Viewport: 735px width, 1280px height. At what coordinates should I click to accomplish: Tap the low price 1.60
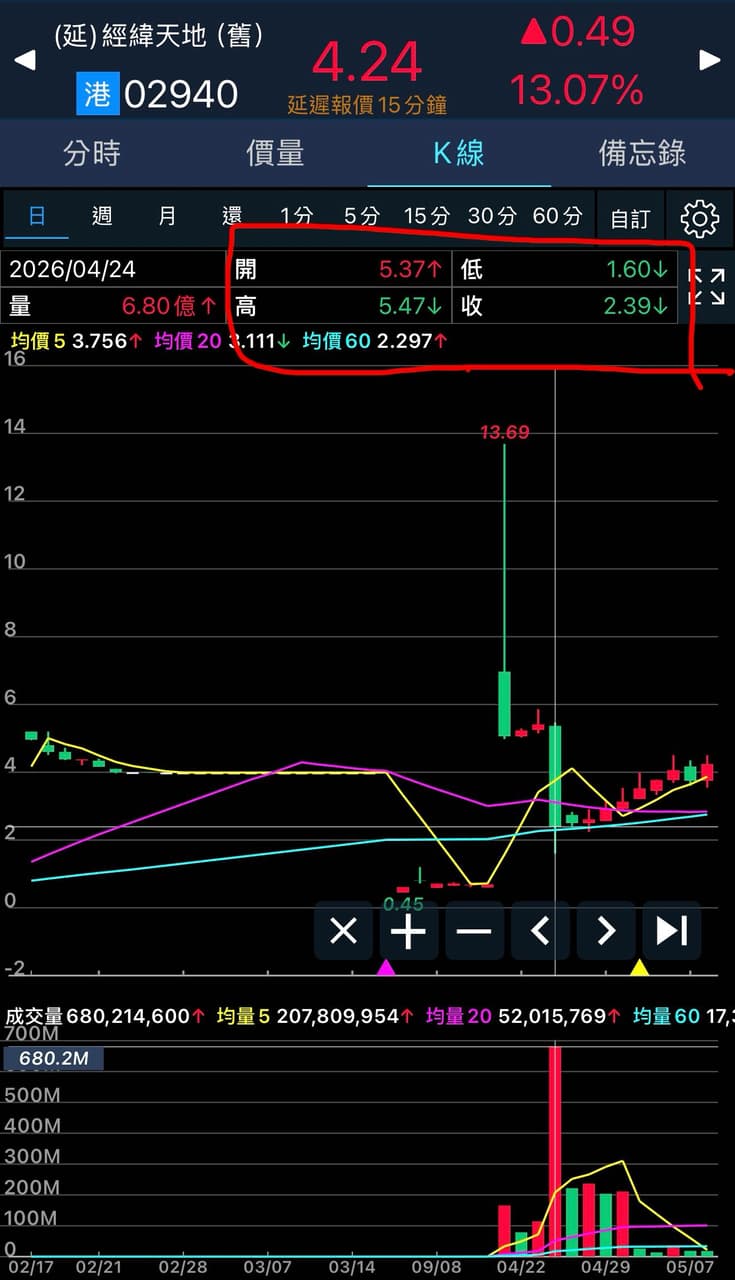click(x=637, y=270)
